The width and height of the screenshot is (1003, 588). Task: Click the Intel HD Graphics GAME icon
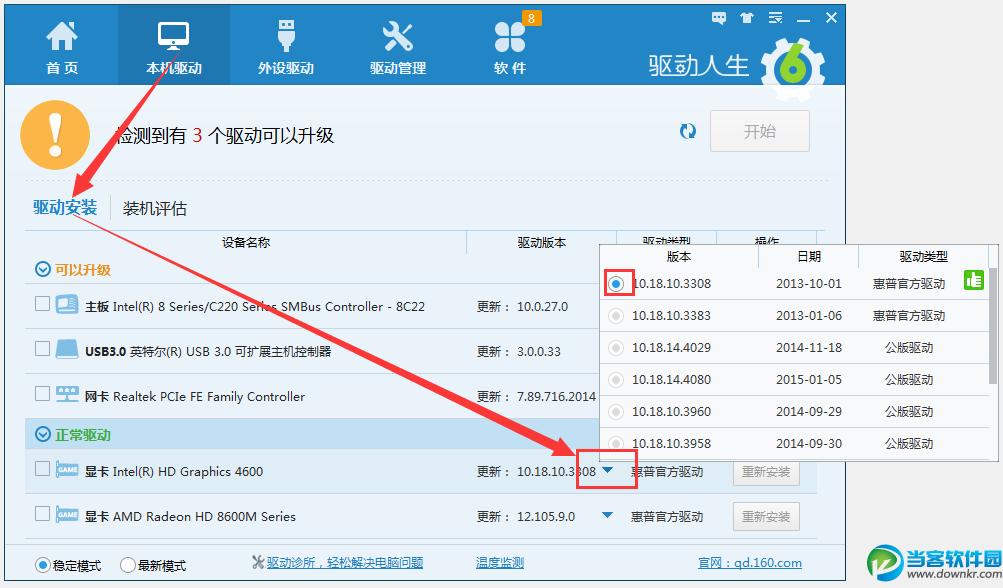[67, 470]
